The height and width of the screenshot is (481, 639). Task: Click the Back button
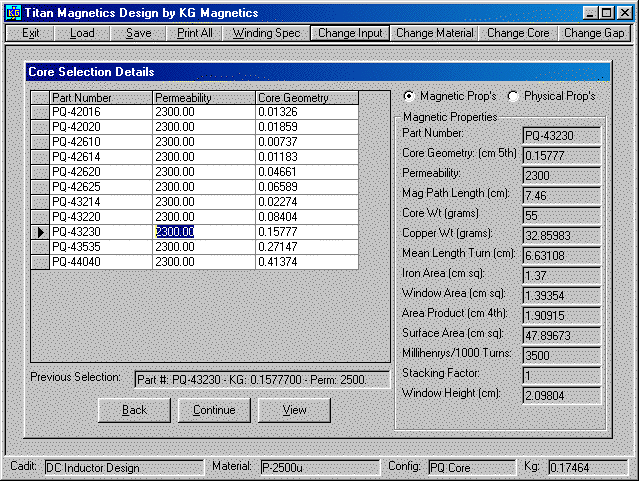coord(134,410)
